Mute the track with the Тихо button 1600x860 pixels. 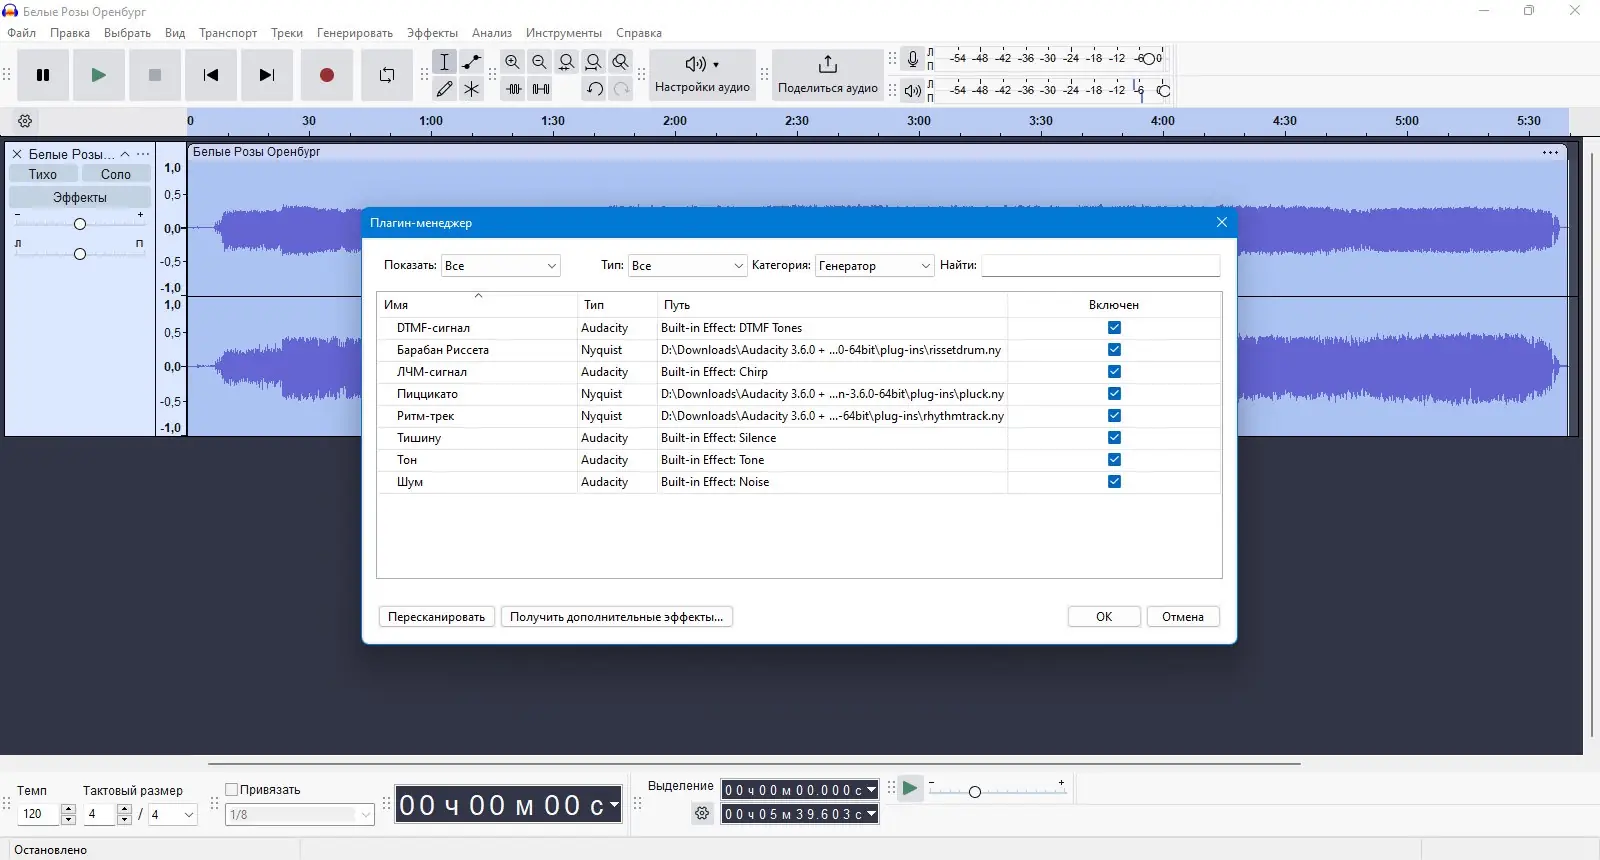[43, 174]
